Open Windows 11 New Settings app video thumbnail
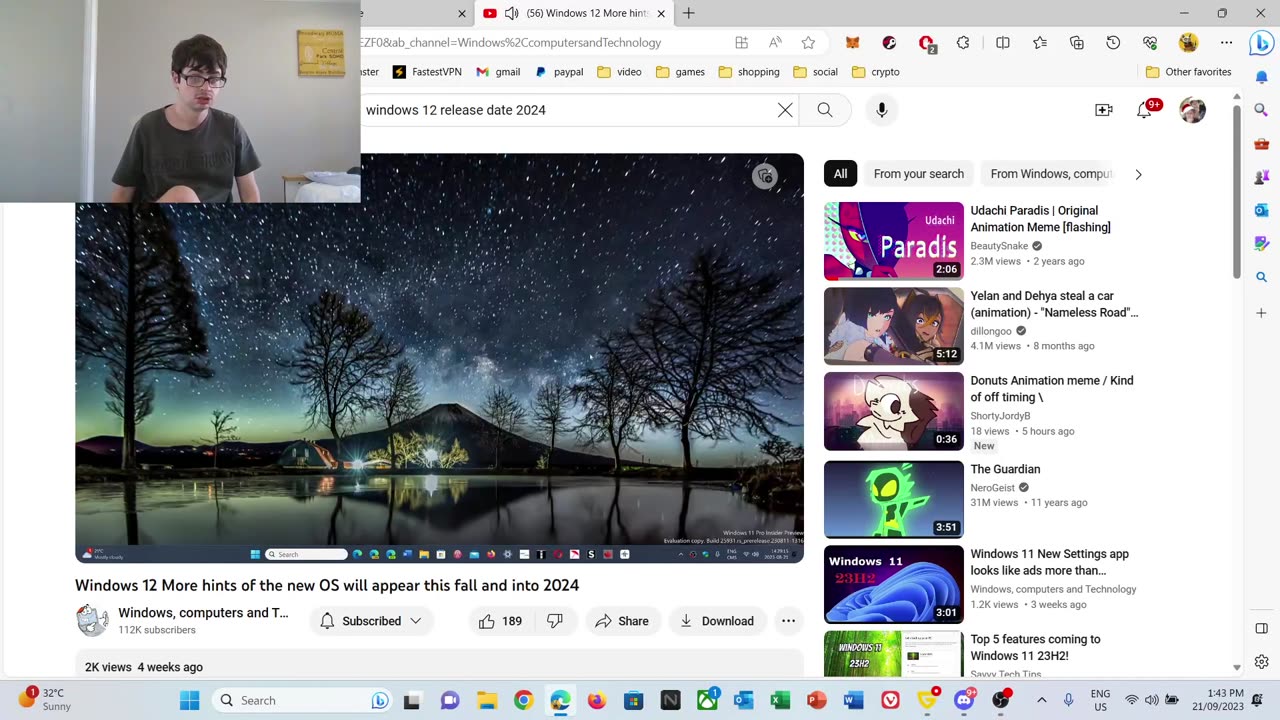The width and height of the screenshot is (1280, 720). point(894,584)
